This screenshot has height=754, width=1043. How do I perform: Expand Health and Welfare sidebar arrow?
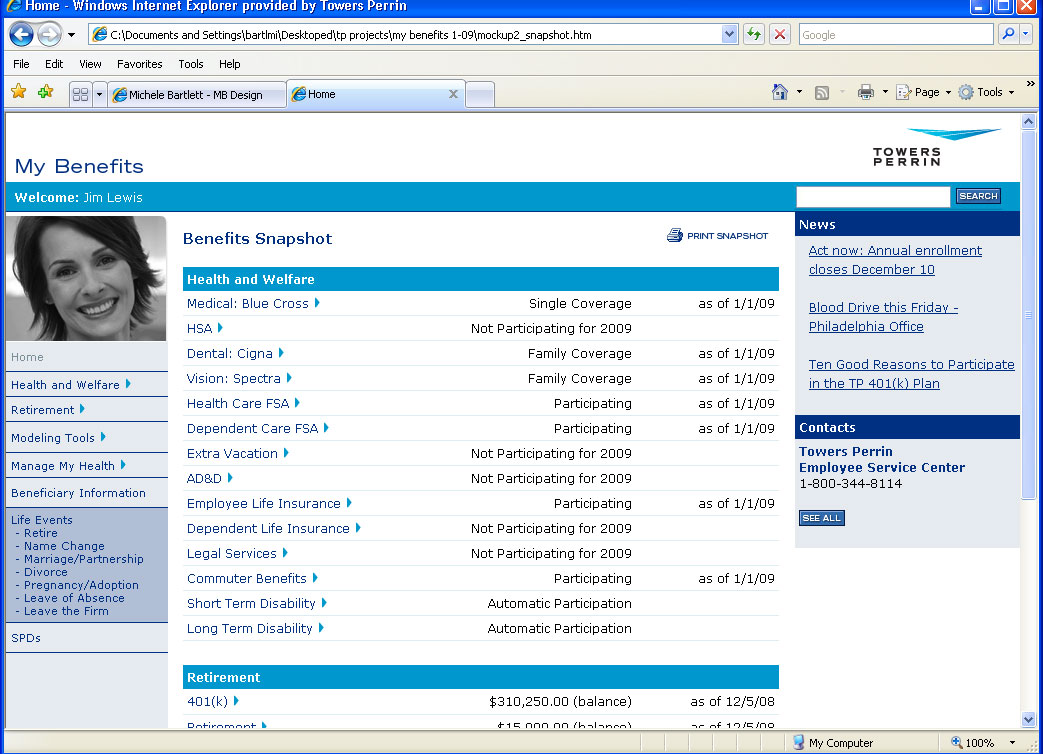pyautogui.click(x=128, y=384)
